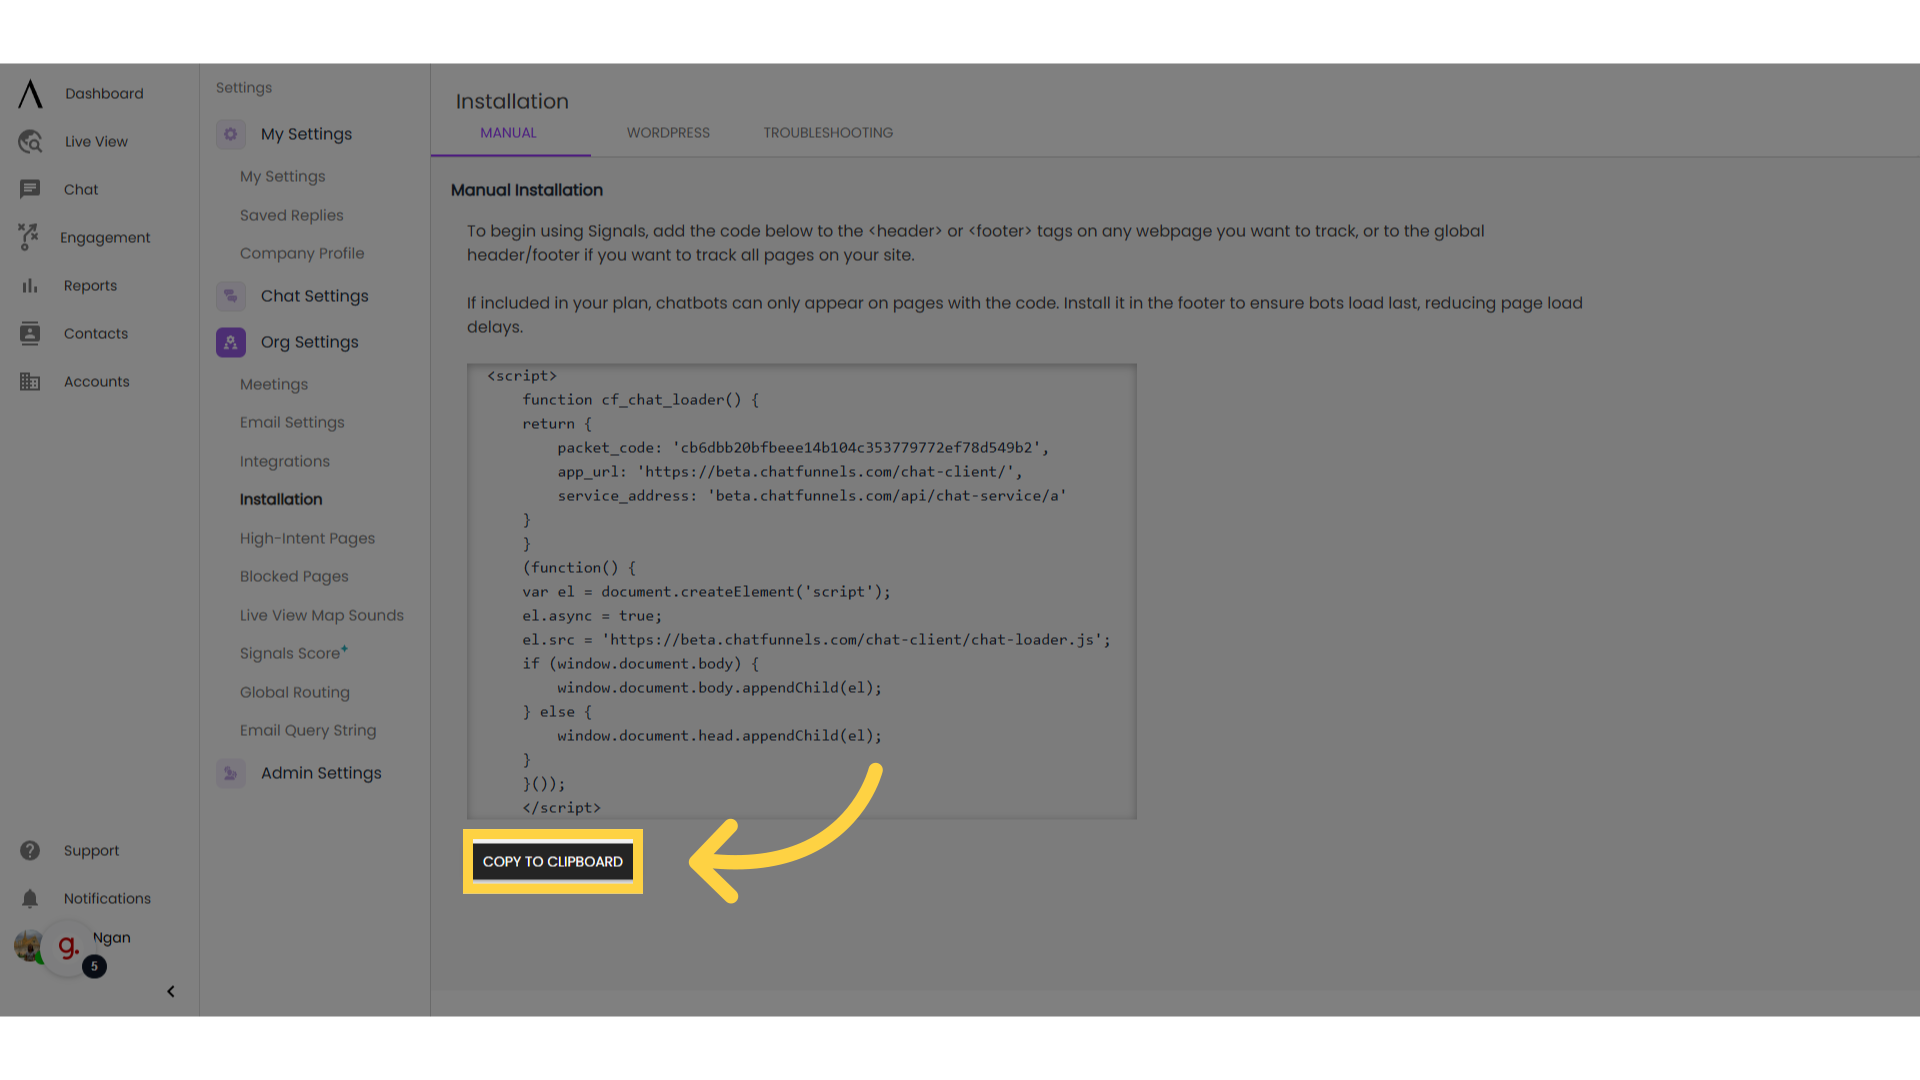This screenshot has height=1080, width=1920.
Task: Navigate to Contacts section
Action: [95, 332]
